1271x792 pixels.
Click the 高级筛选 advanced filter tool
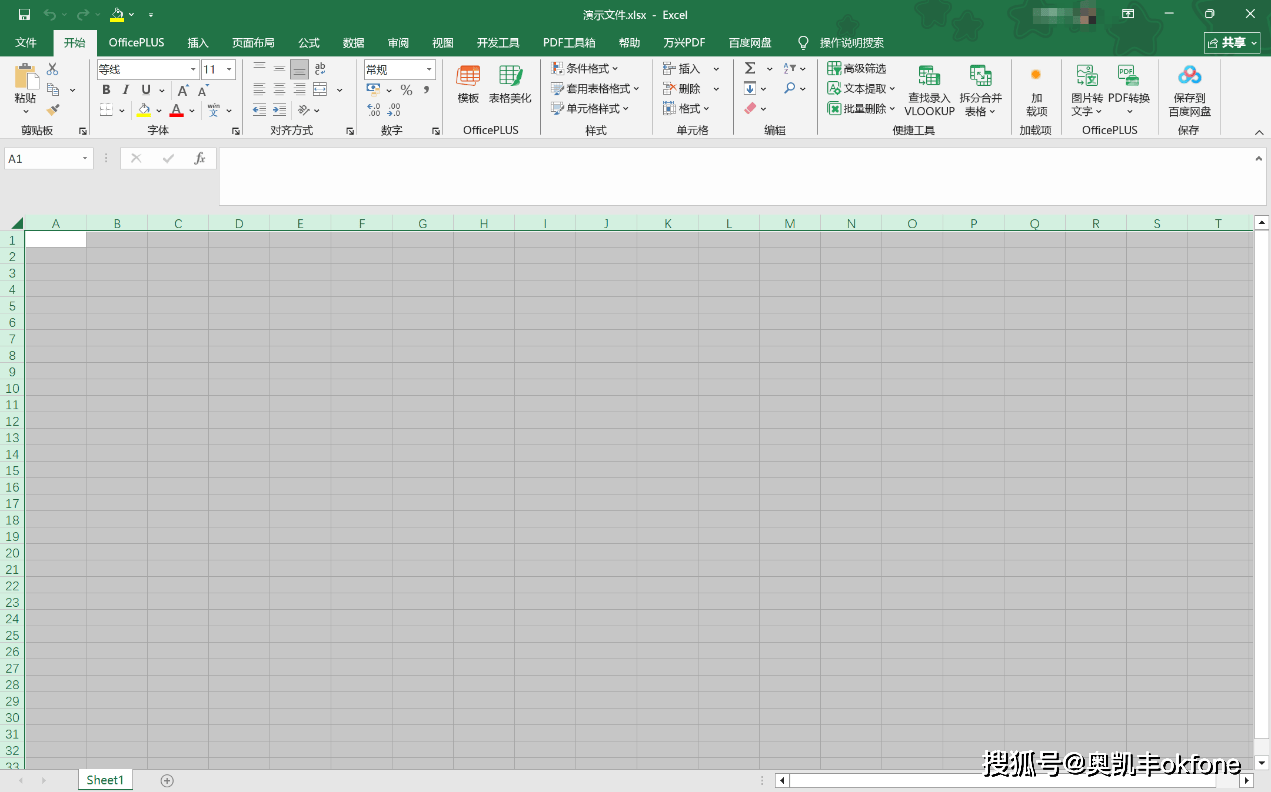[x=857, y=69]
